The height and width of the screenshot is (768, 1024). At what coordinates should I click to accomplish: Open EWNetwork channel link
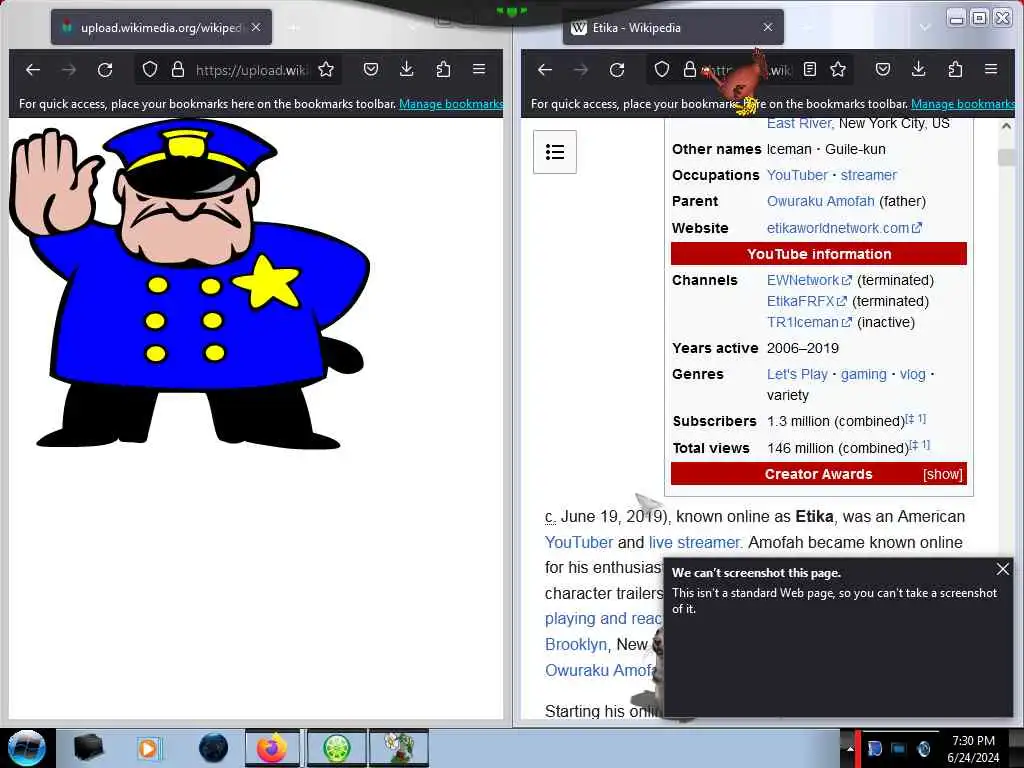(x=808, y=280)
